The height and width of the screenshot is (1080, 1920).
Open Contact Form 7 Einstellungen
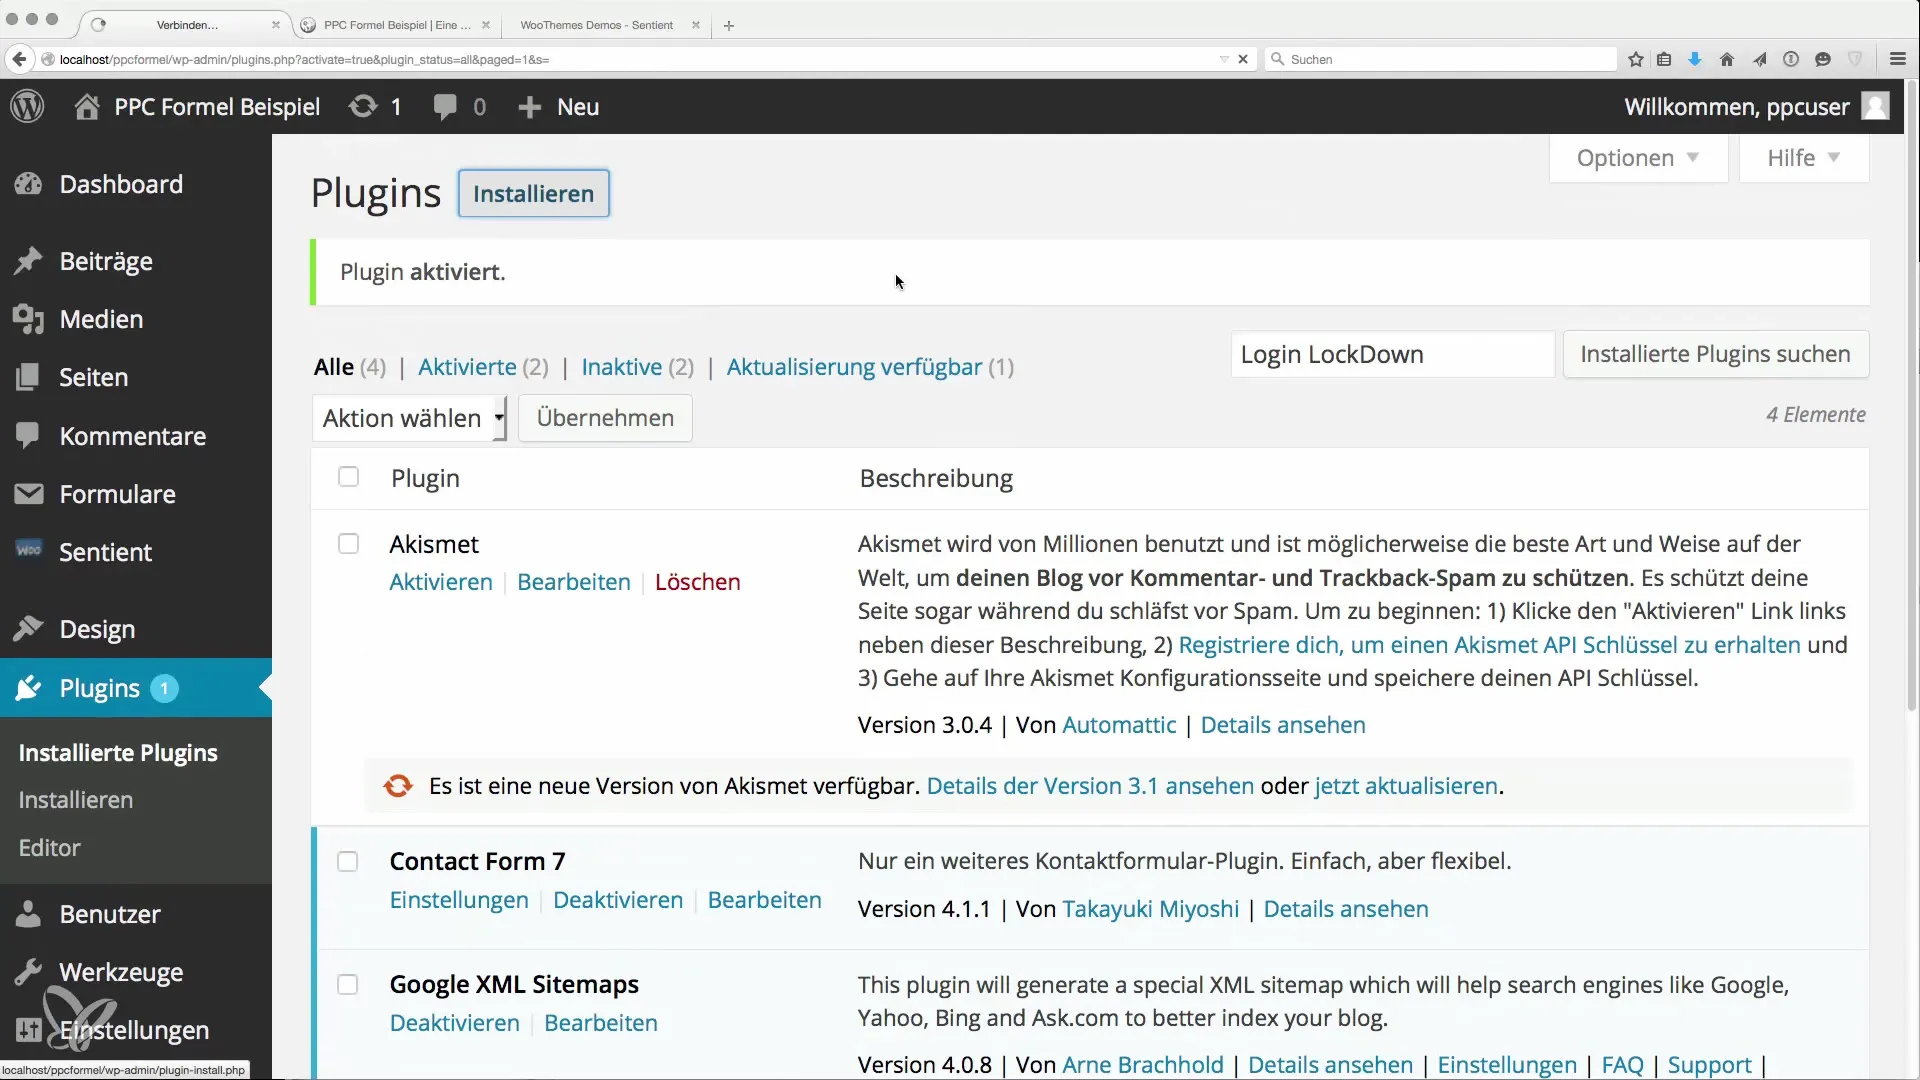[x=459, y=900]
